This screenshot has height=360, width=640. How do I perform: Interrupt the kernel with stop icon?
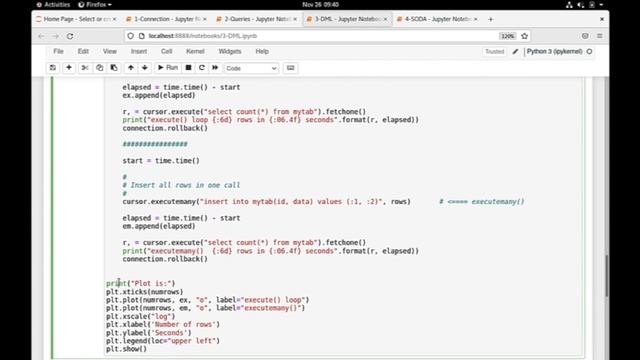pos(188,68)
